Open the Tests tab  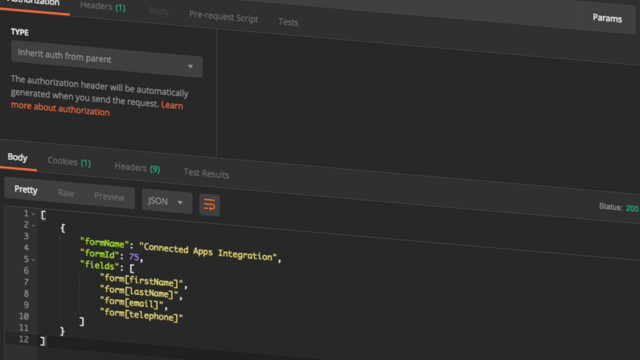click(288, 22)
